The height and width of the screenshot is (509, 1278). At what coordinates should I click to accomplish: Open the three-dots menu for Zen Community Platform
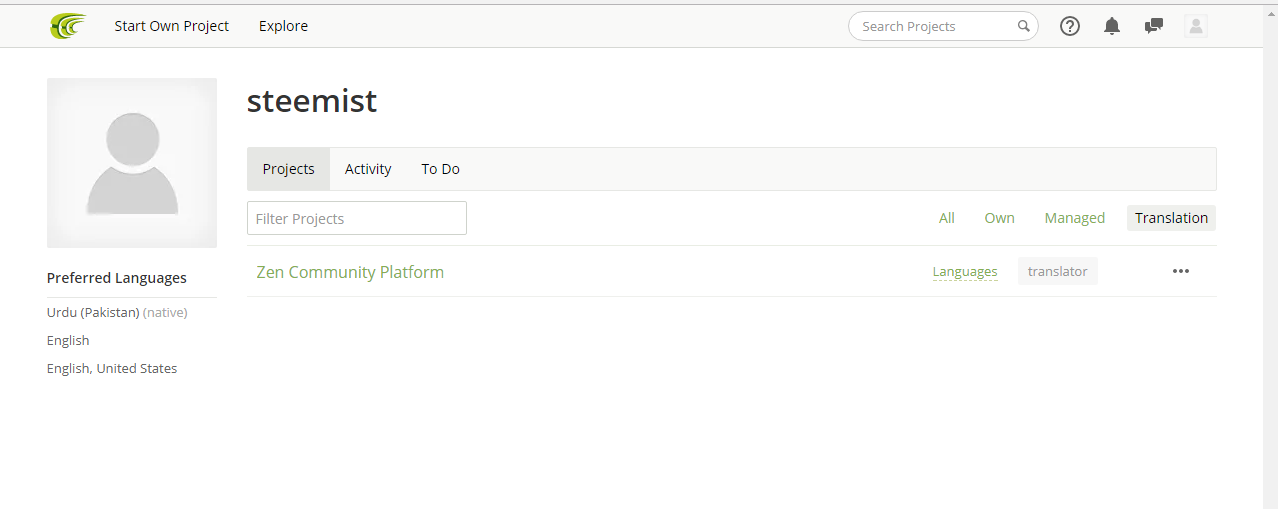click(1181, 271)
